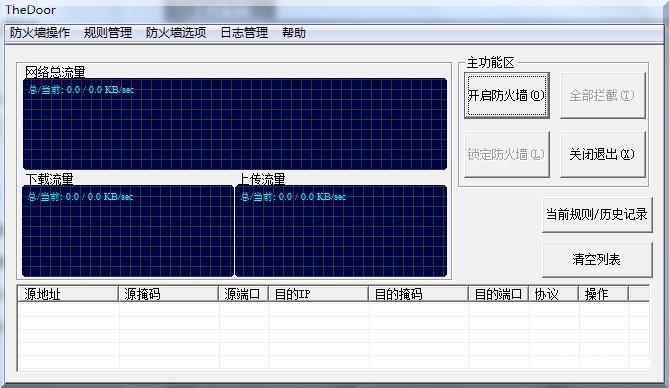Click the 锁定防火墙 button
This screenshot has width=669, height=388.
(506, 154)
